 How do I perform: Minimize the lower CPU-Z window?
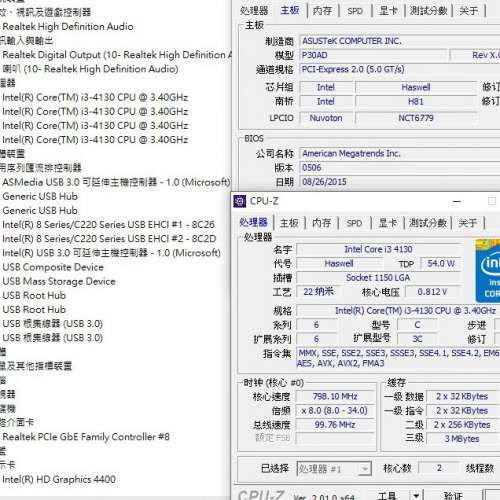pyautogui.click(x=457, y=201)
